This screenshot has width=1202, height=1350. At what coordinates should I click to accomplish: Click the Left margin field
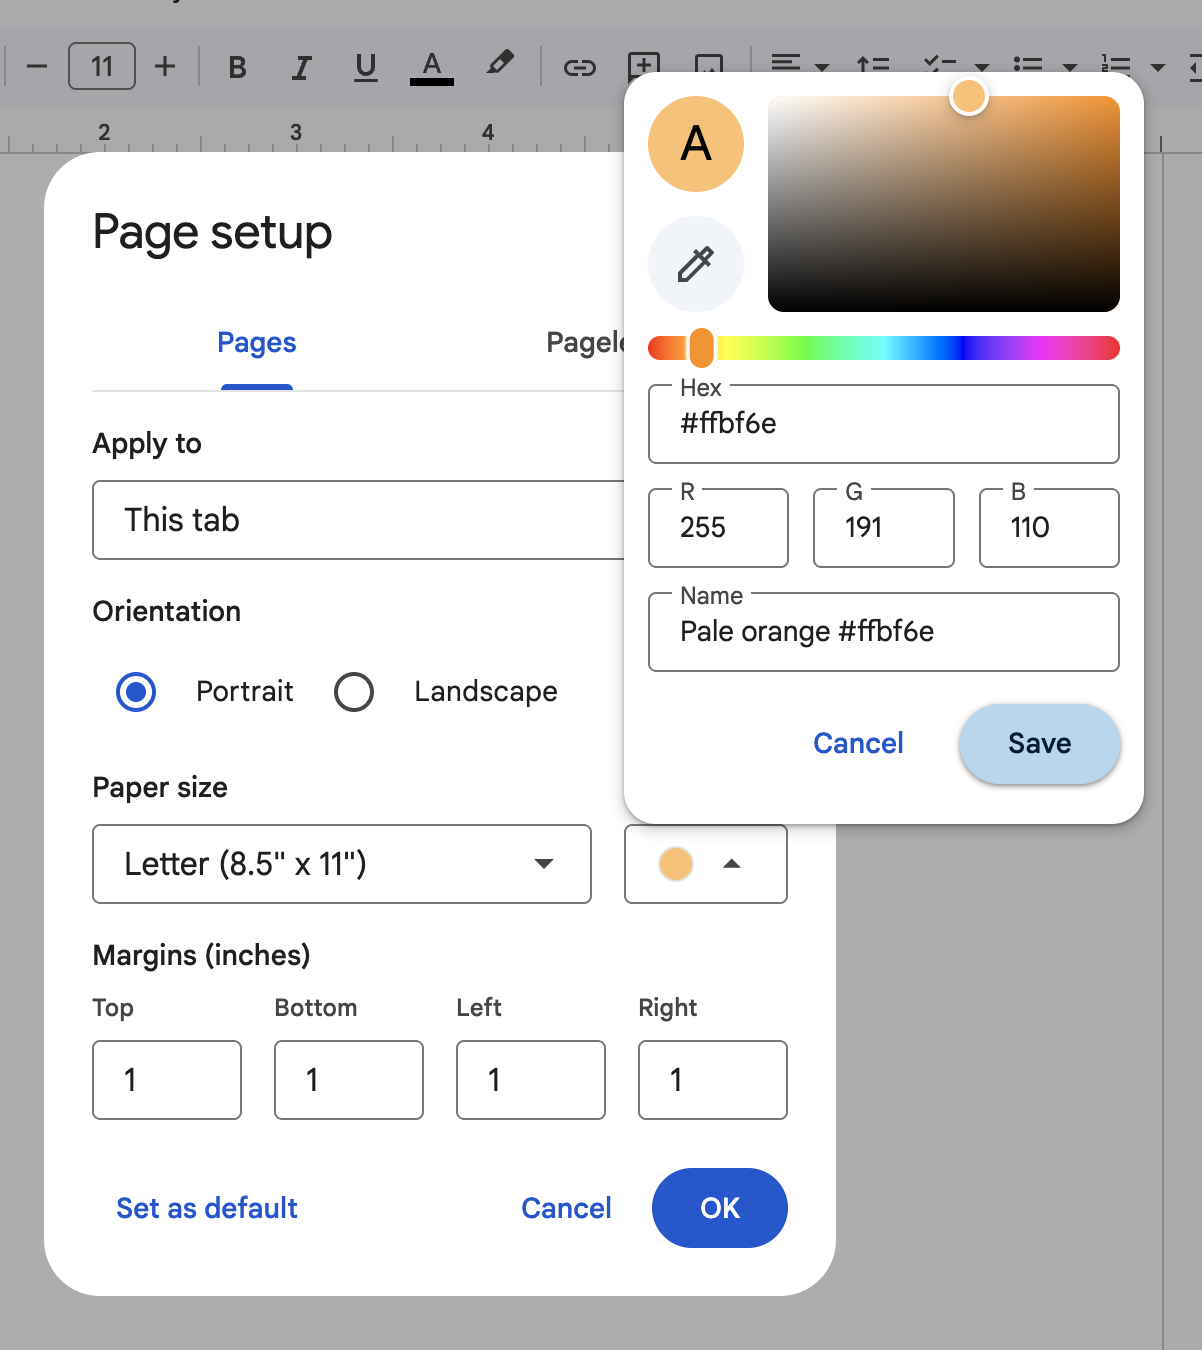531,1080
